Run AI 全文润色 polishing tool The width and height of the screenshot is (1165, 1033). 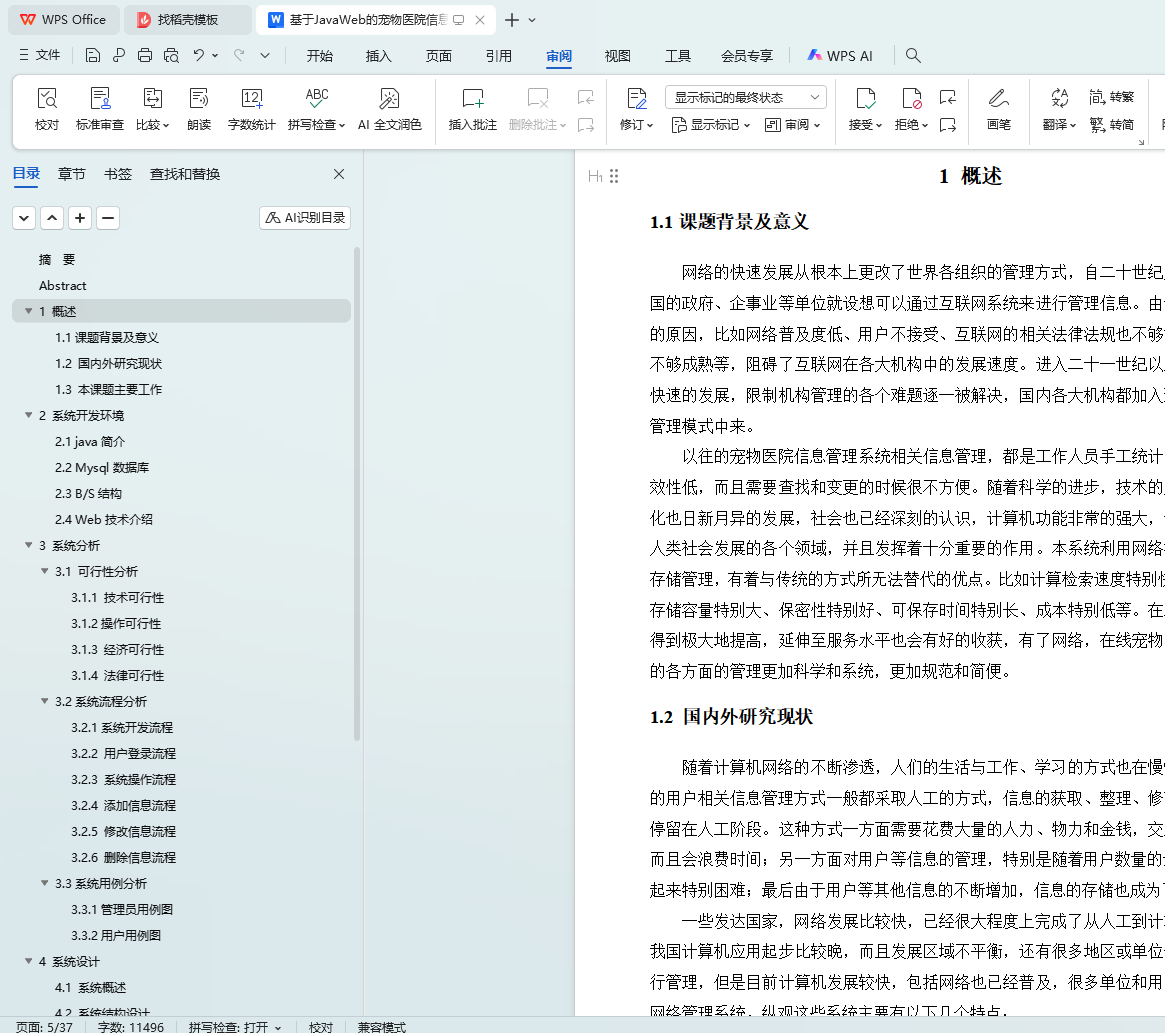[389, 109]
